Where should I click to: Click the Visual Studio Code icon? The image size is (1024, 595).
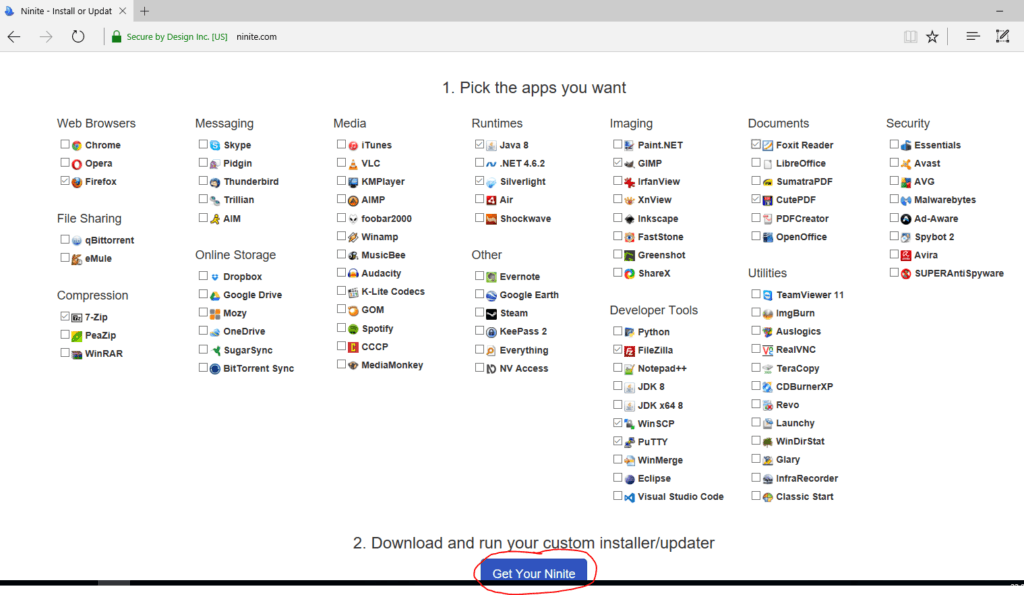pyautogui.click(x=630, y=497)
